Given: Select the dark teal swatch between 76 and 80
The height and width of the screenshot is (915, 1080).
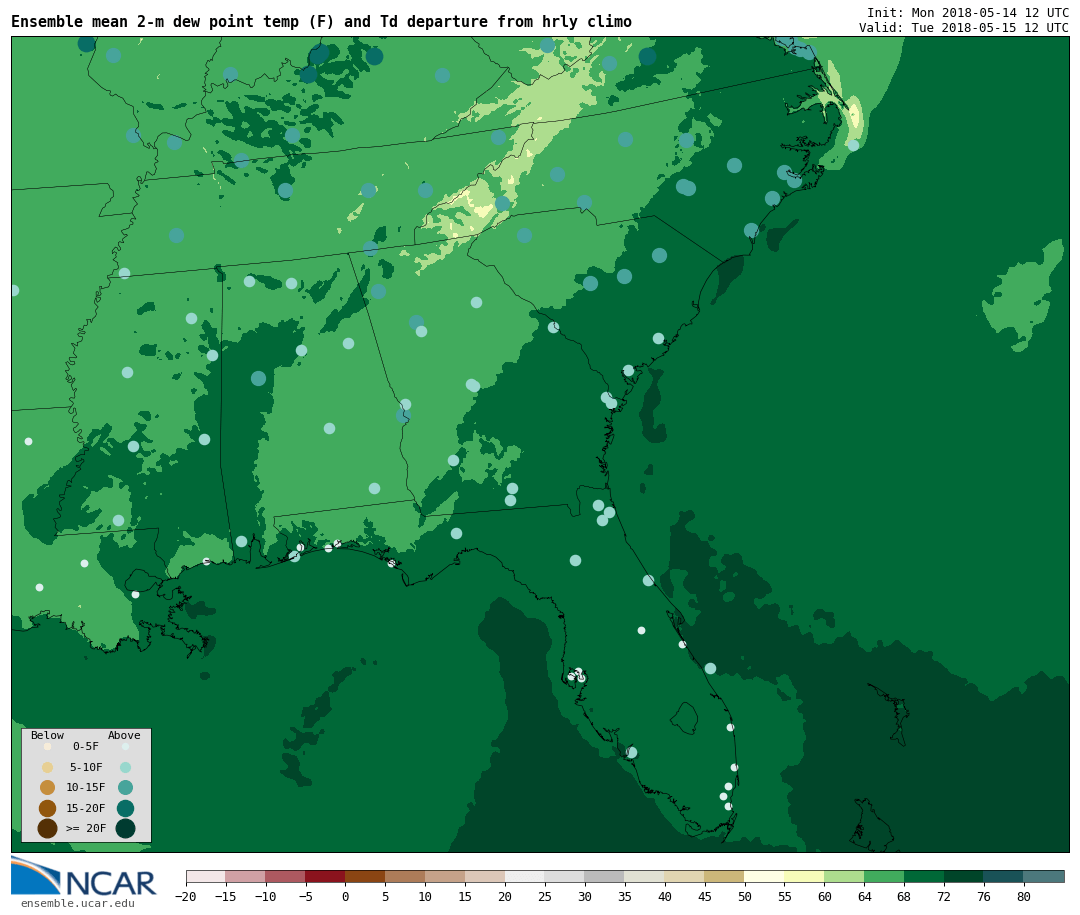Looking at the screenshot, I should [1004, 876].
